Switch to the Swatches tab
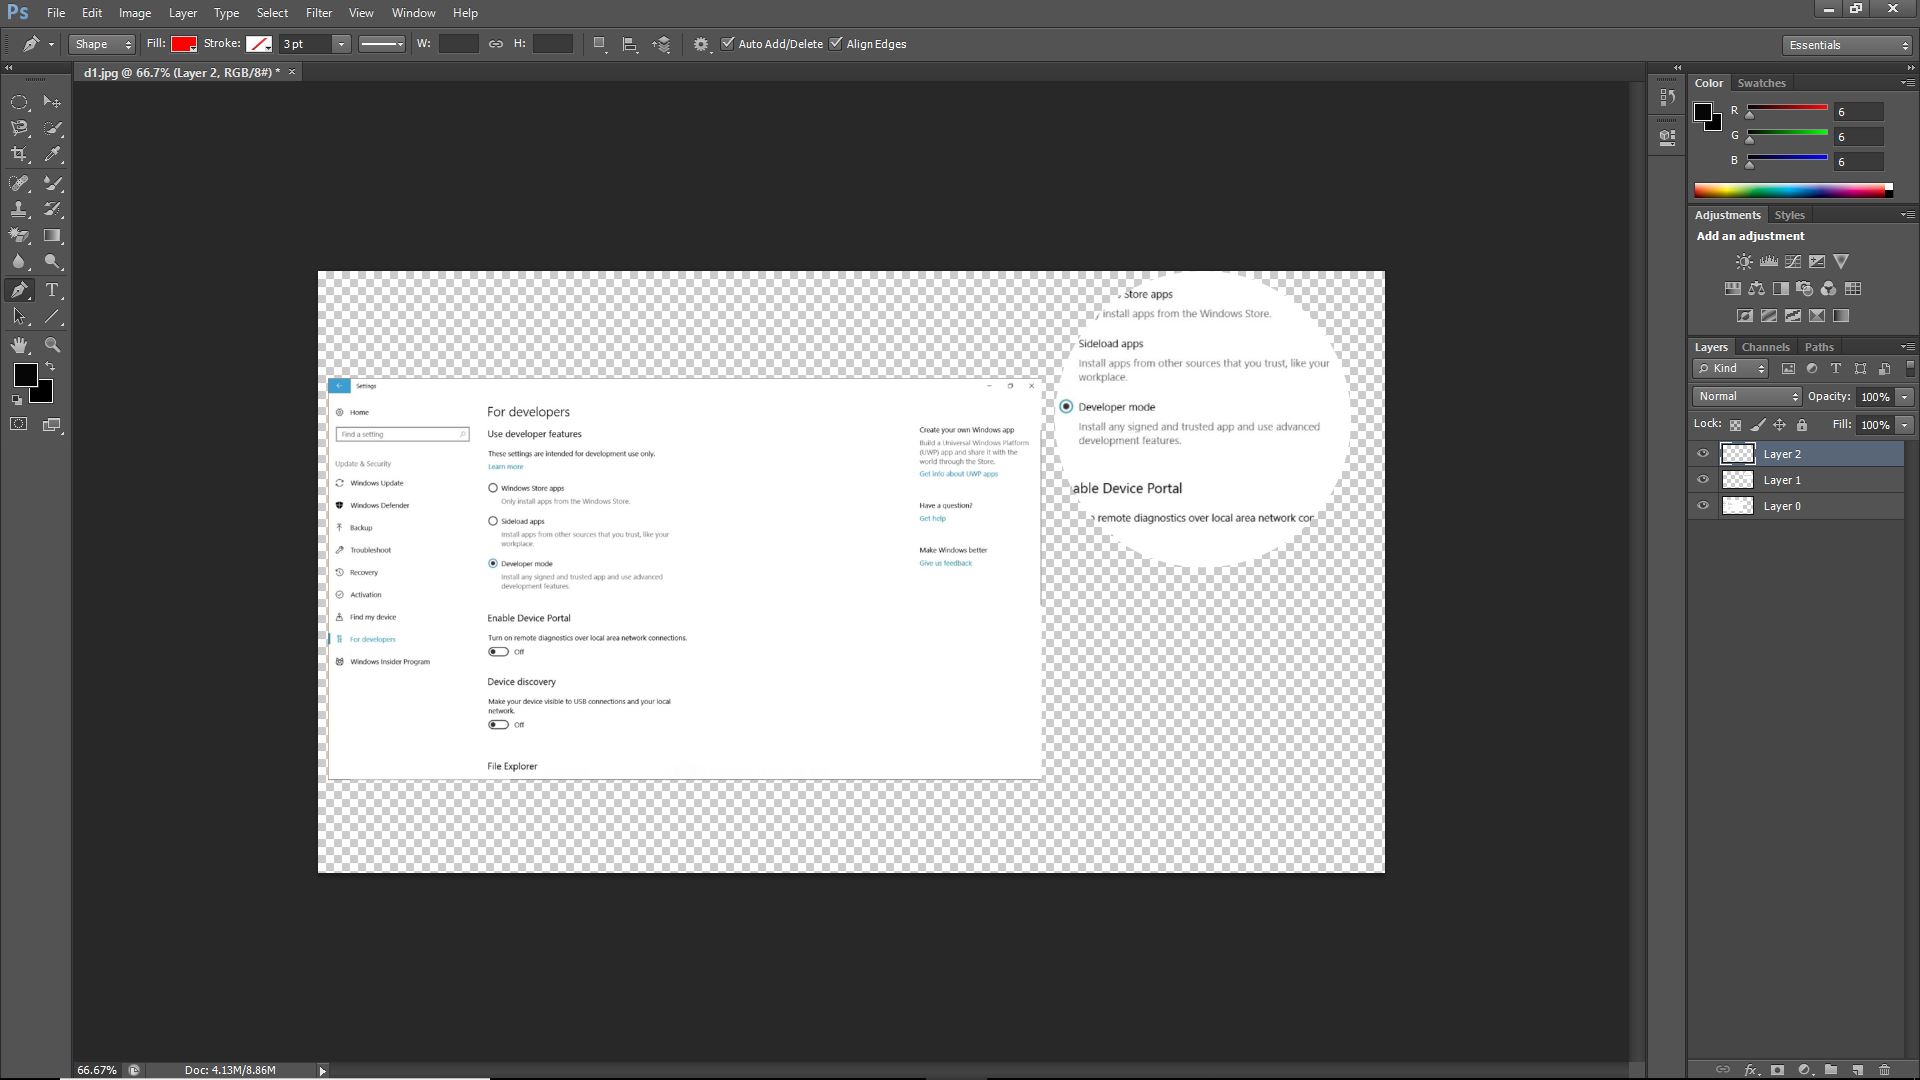The image size is (1920, 1080). [1761, 83]
